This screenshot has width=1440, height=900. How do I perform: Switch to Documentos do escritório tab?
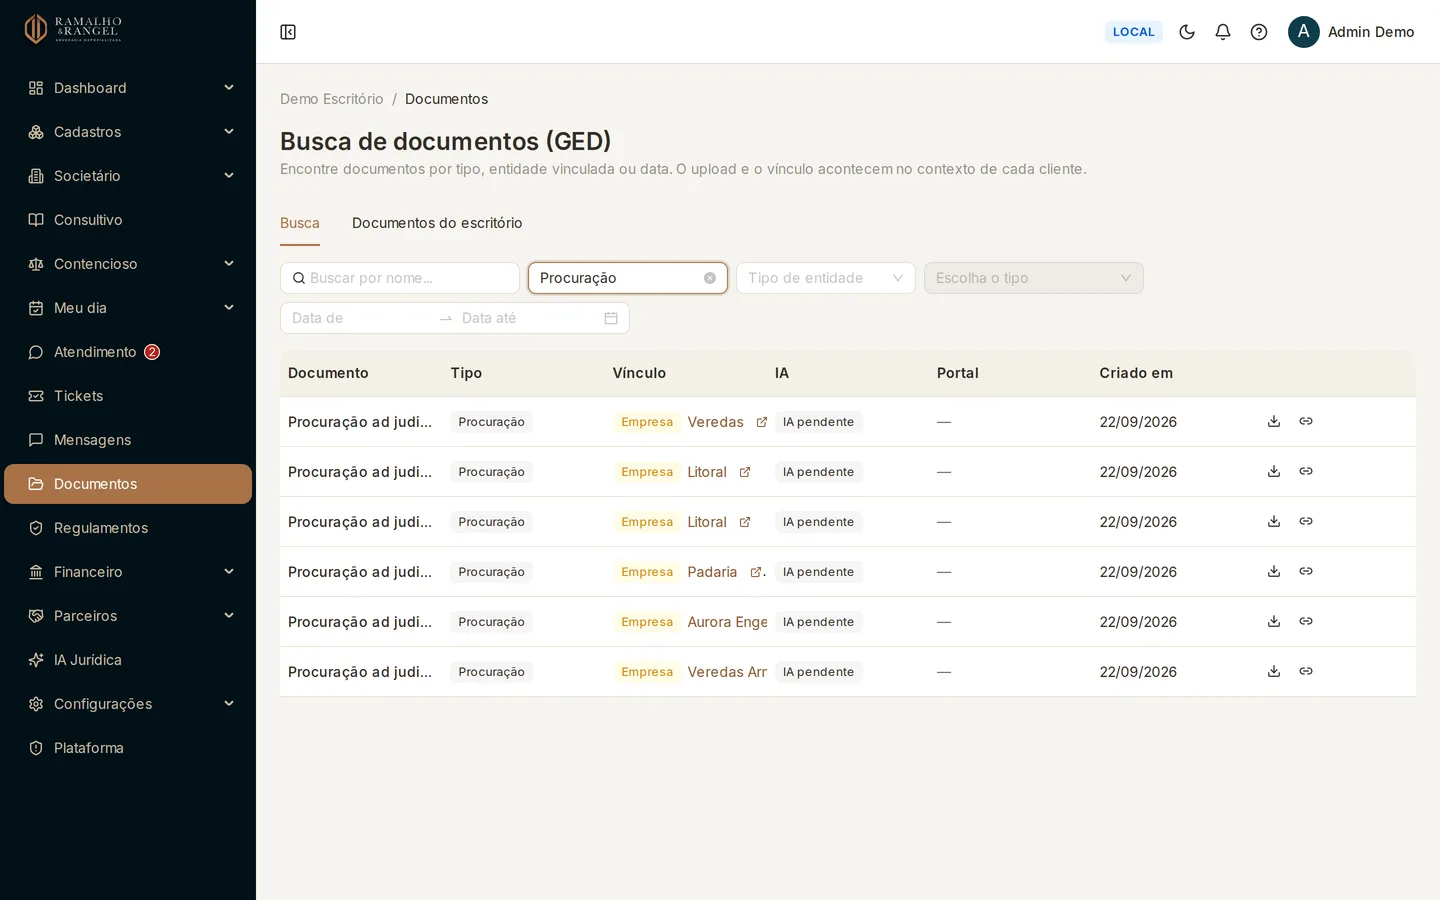pyautogui.click(x=437, y=223)
